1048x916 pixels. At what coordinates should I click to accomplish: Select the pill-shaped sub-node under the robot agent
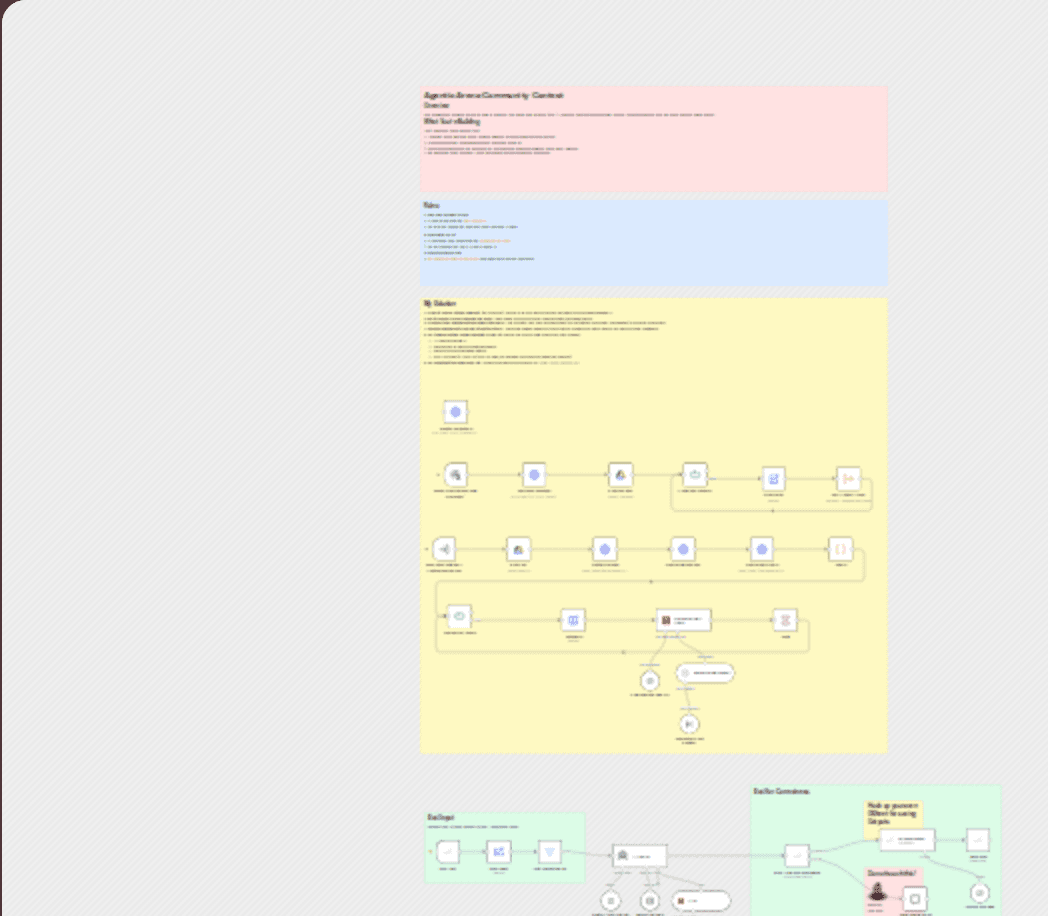point(700,900)
